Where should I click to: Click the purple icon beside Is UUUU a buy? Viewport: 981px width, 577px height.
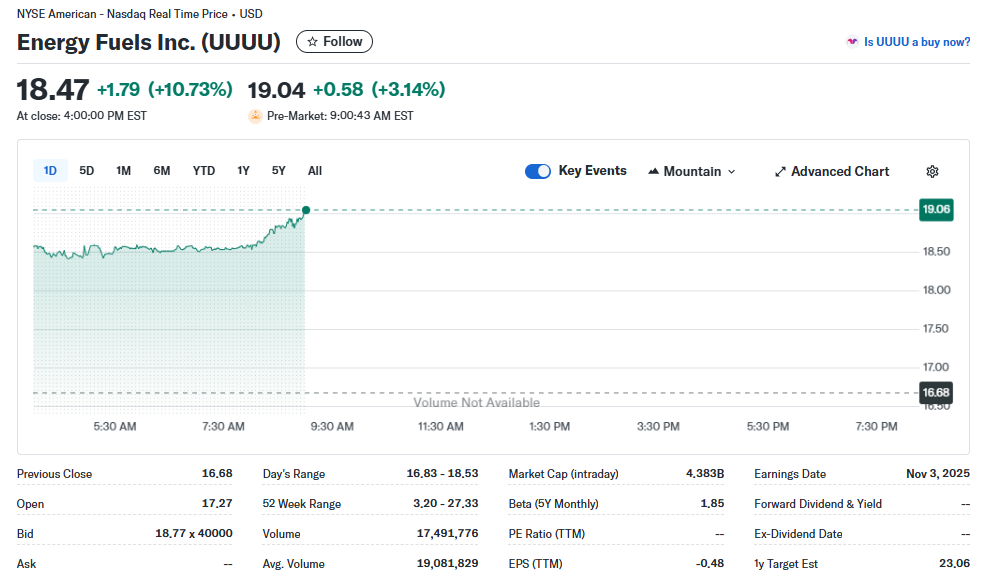852,42
